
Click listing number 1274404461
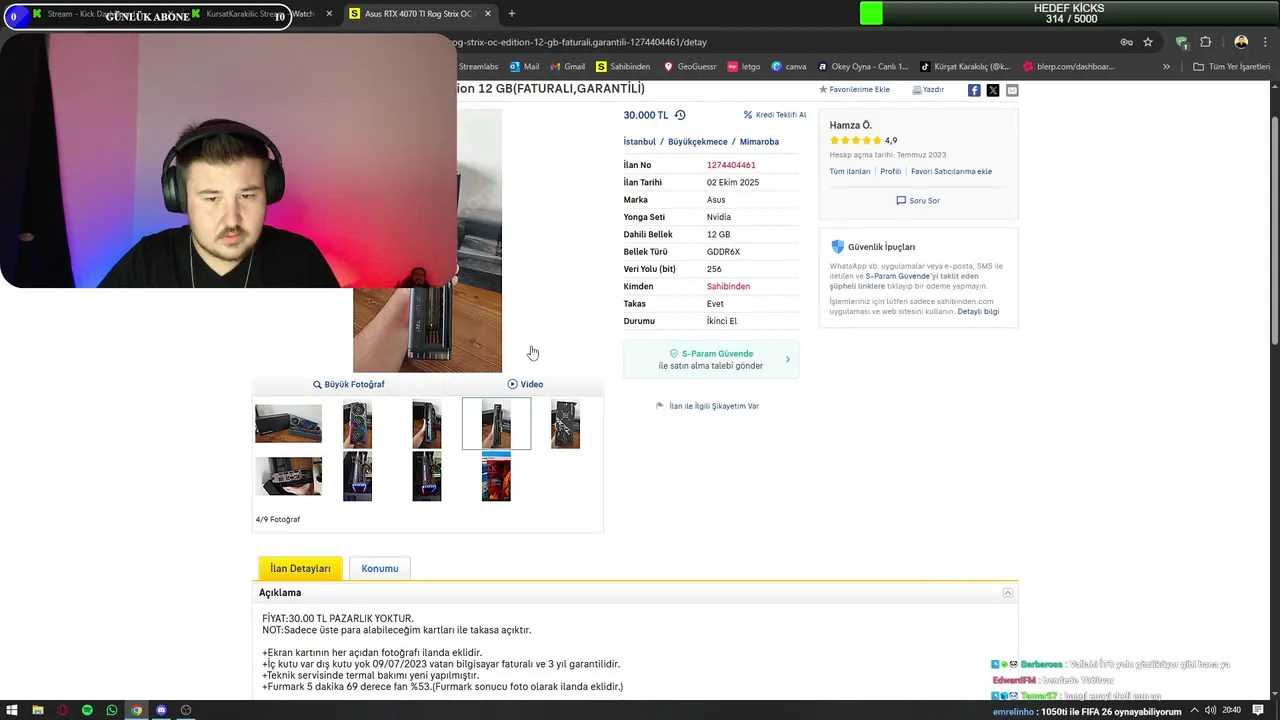click(731, 165)
